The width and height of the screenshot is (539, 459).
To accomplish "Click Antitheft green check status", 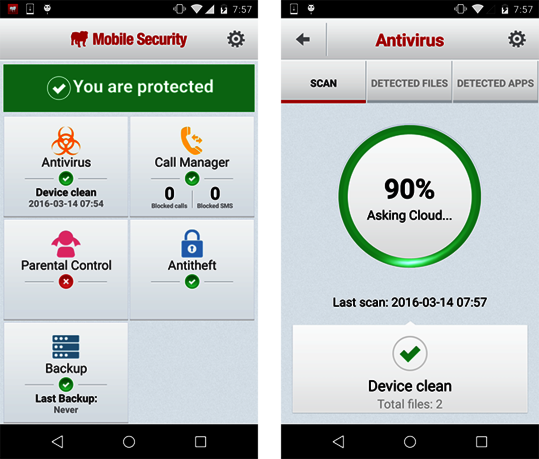I will coord(192,282).
